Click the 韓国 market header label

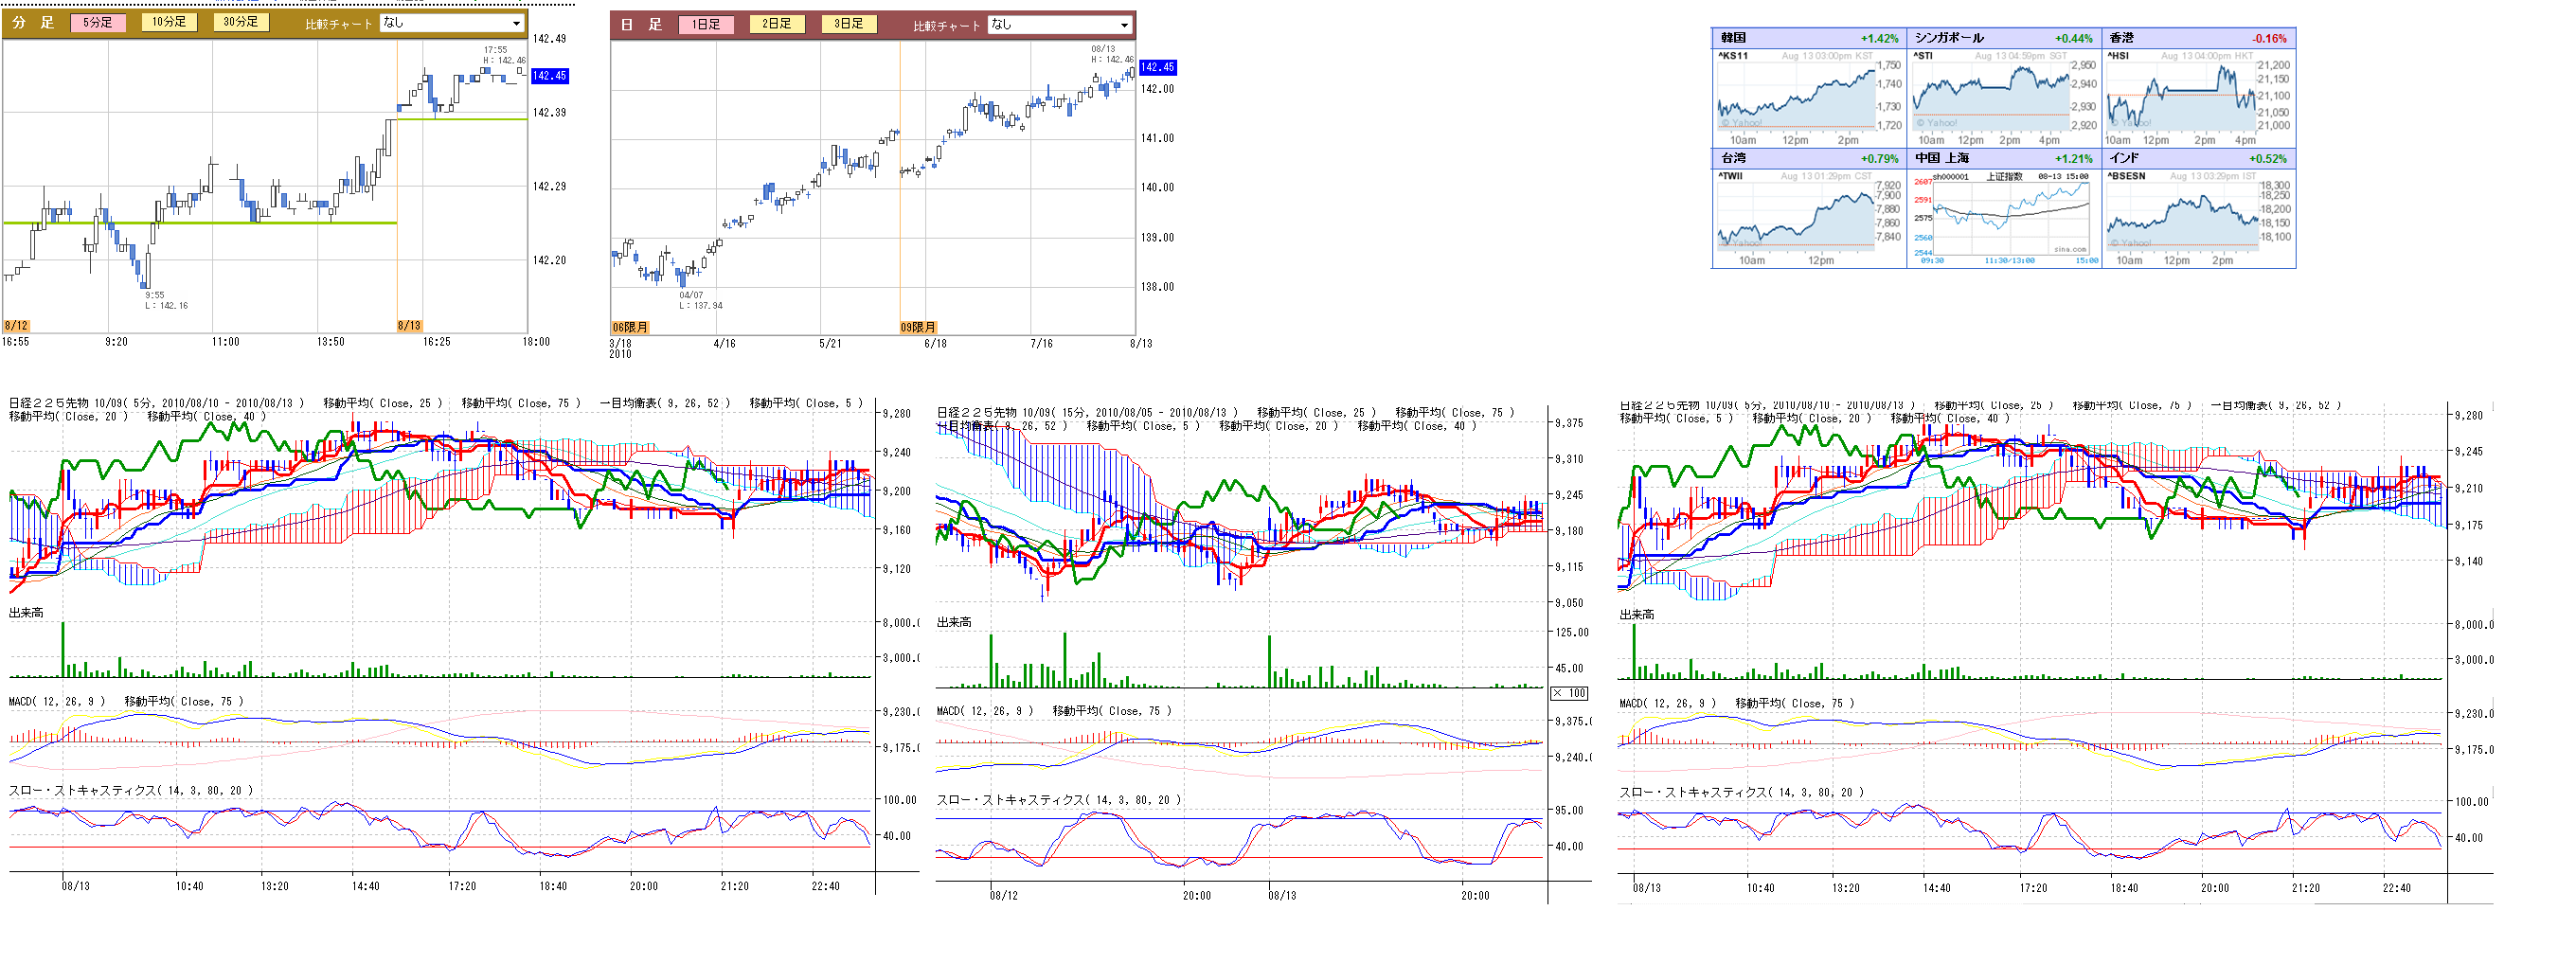(1733, 38)
